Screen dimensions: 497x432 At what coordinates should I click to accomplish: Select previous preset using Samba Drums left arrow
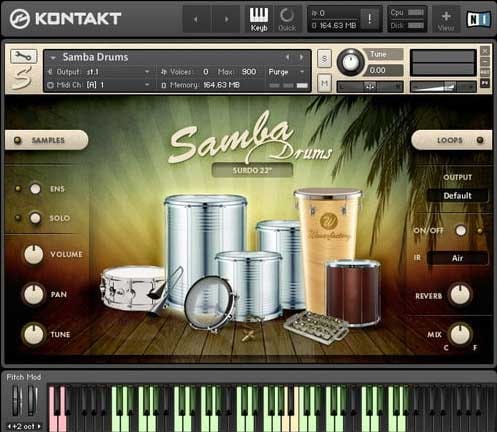pyautogui.click(x=287, y=57)
